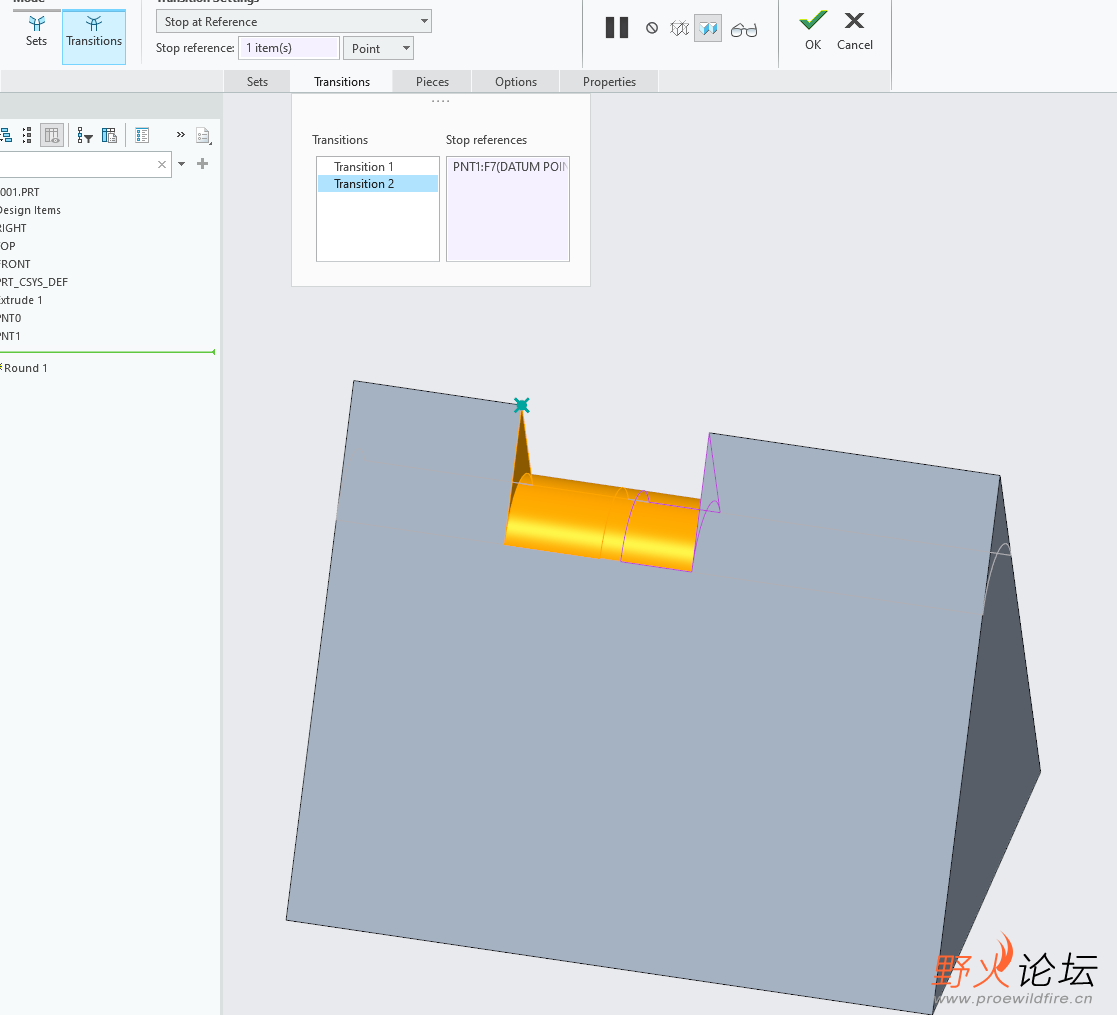Click the glasses verify preview icon
Viewport: 1117px width, 1015px height.
tap(744, 30)
